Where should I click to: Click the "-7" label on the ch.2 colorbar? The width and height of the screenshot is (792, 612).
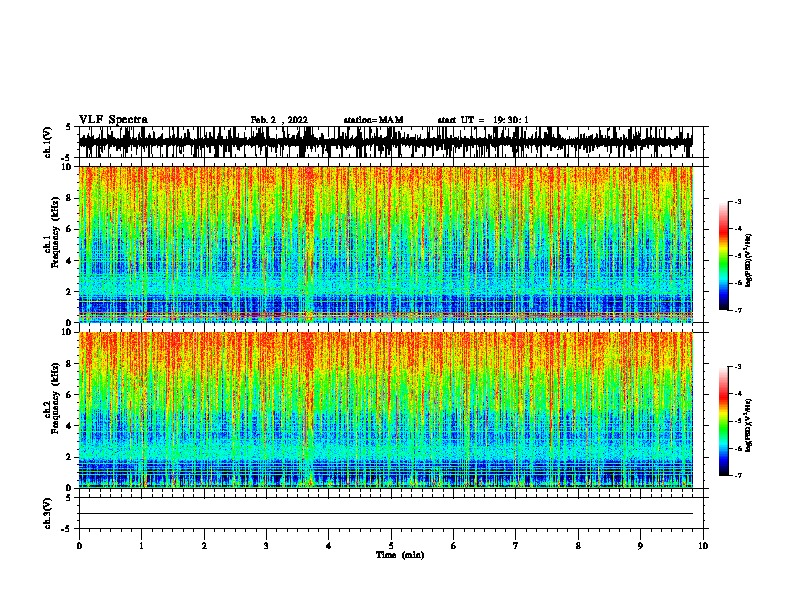pyautogui.click(x=738, y=476)
